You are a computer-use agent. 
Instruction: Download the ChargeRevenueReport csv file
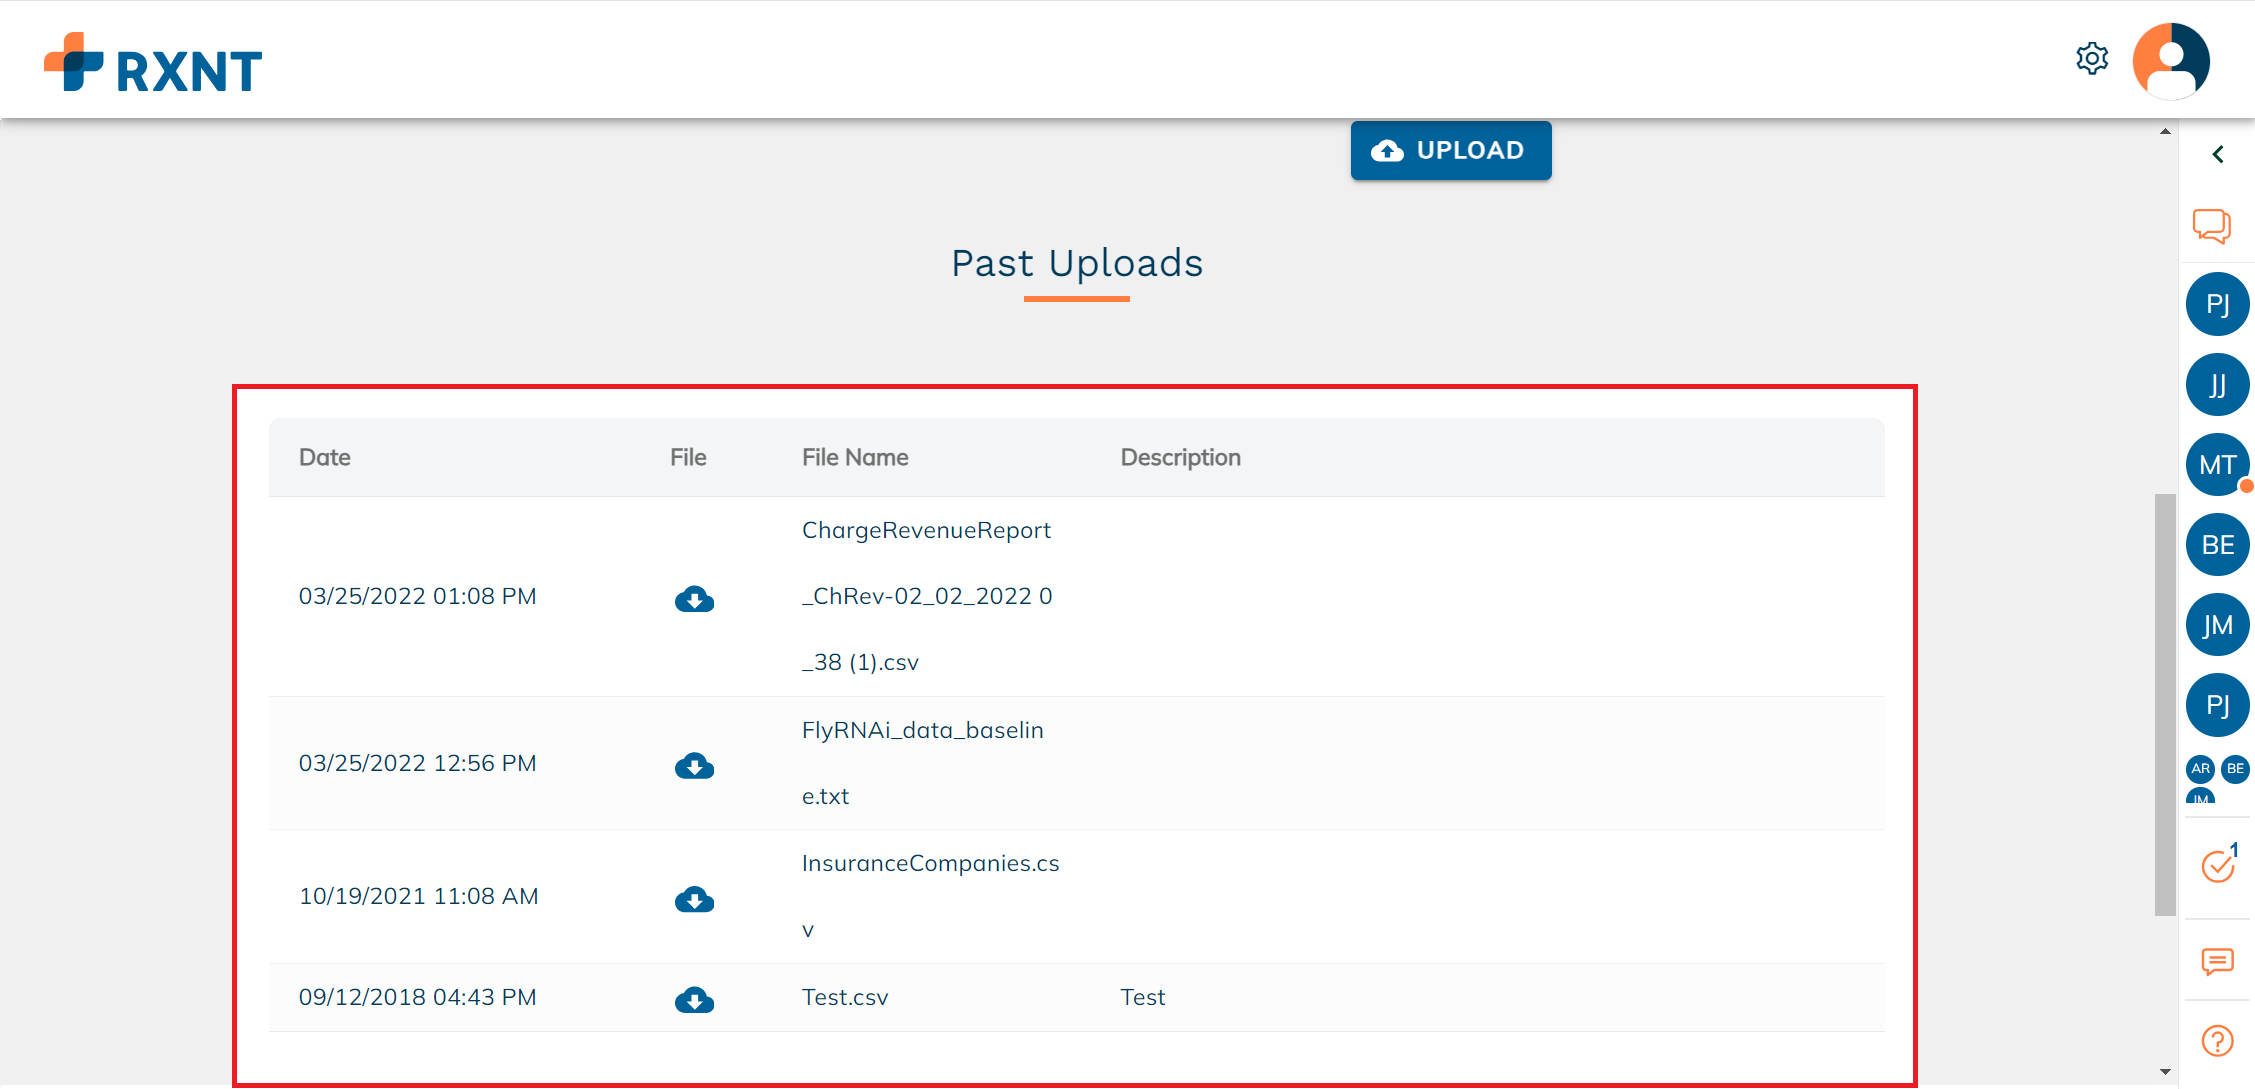tap(694, 599)
